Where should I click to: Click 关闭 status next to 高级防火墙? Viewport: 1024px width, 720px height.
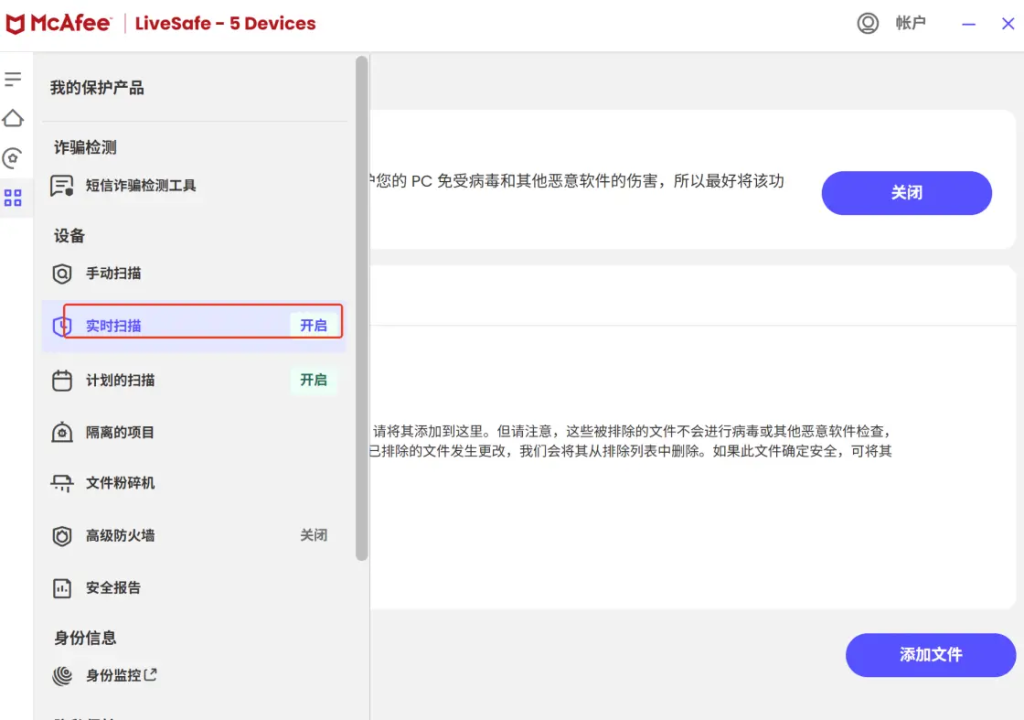click(x=313, y=535)
